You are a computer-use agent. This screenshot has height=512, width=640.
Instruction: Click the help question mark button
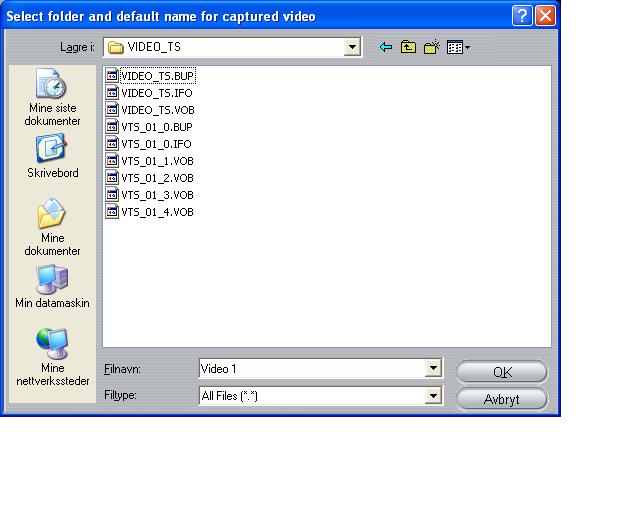pos(522,16)
